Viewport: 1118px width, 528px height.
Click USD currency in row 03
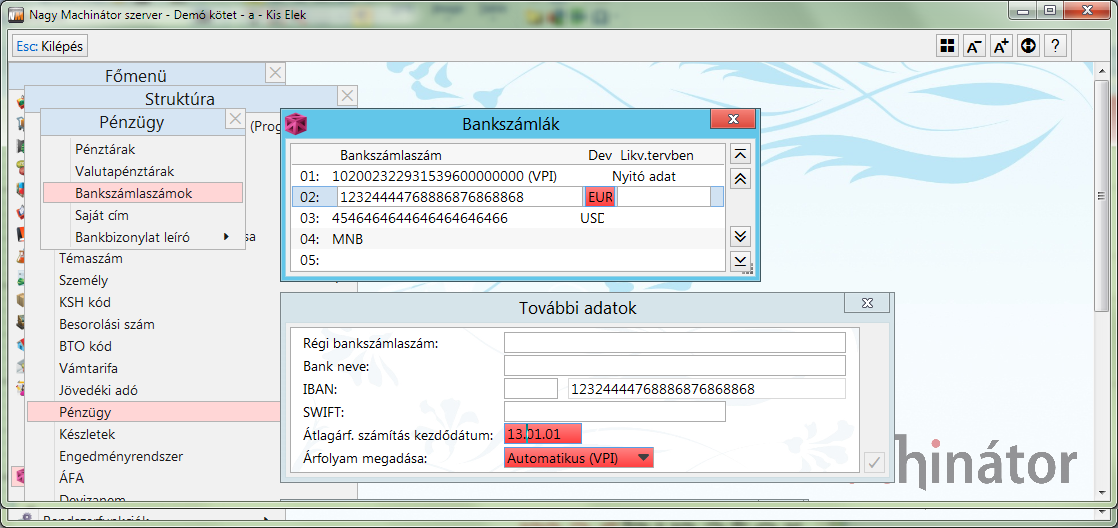593,218
